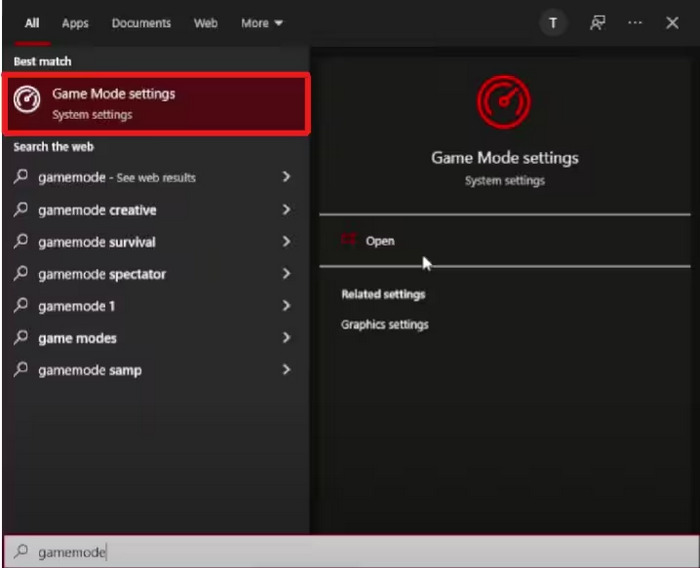700x568 pixels.
Task: Click search icon next to gamemode spectator
Action: [x=21, y=273]
